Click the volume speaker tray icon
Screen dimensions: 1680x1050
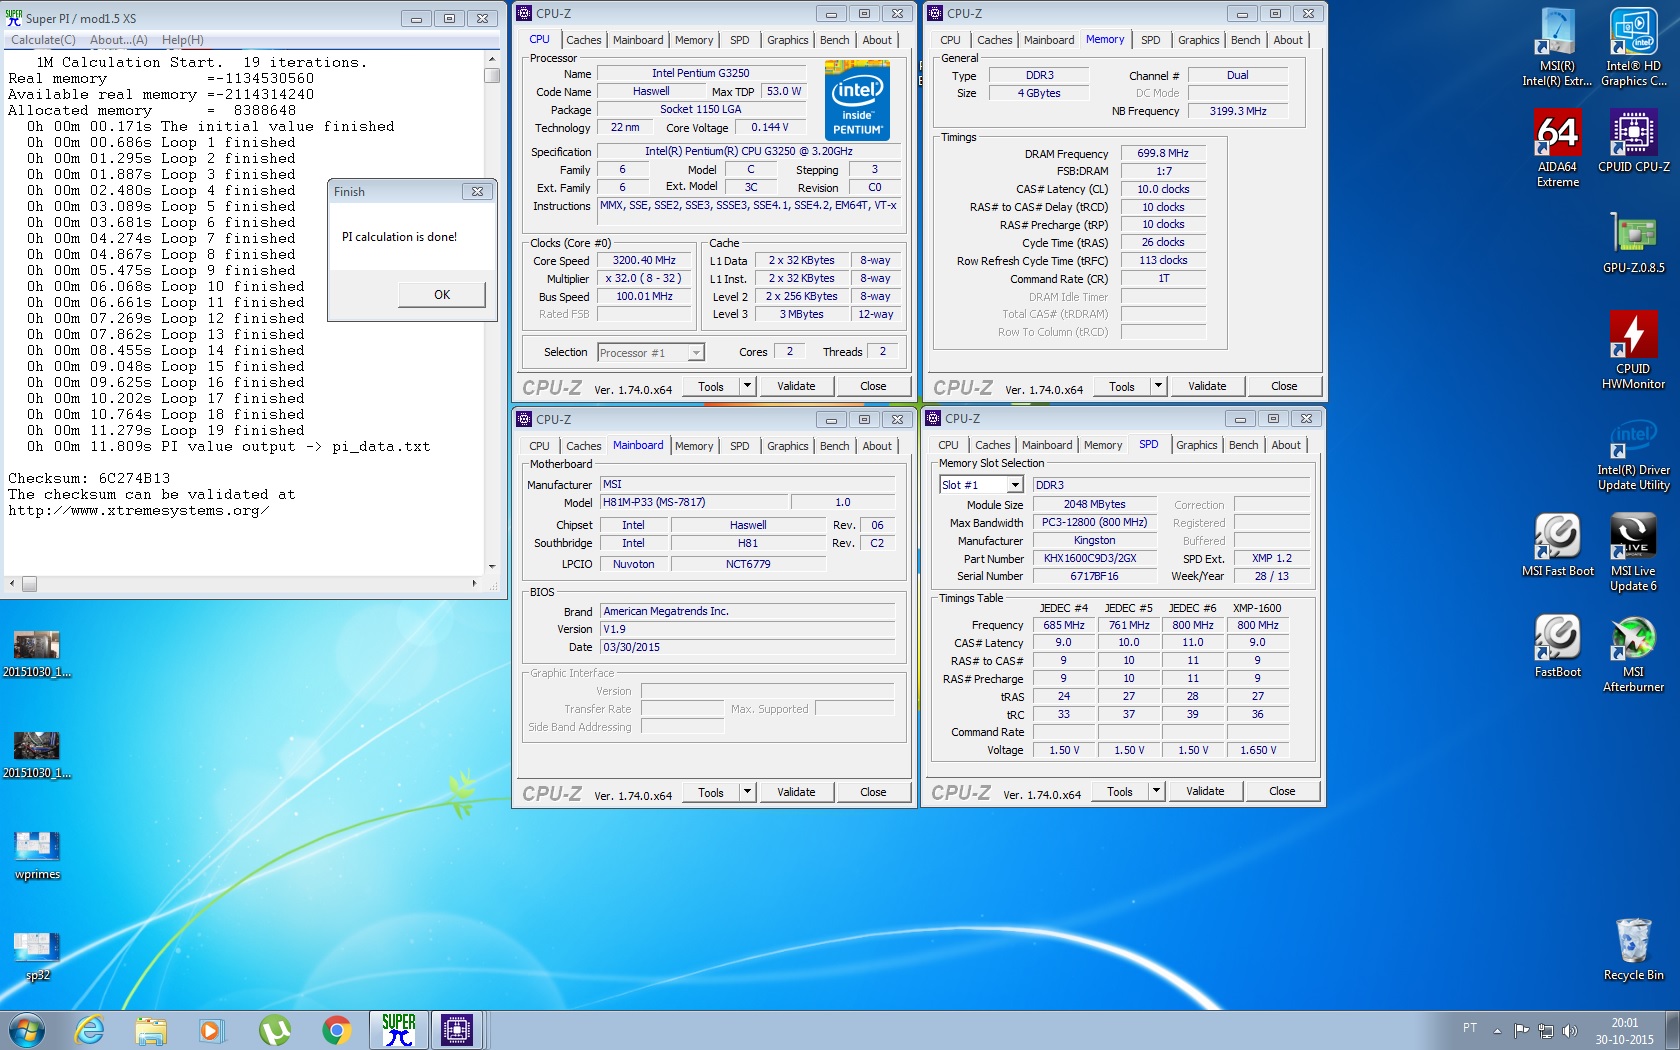coord(1570,1030)
